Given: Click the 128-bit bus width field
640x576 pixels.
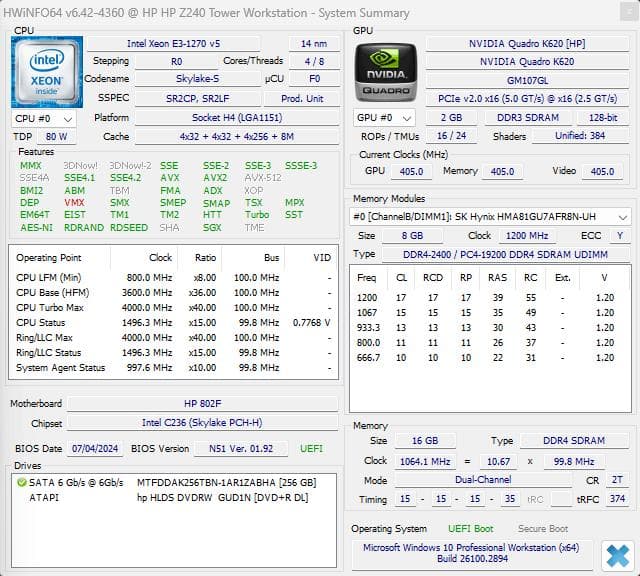Looking at the screenshot, I should click(x=603, y=118).
